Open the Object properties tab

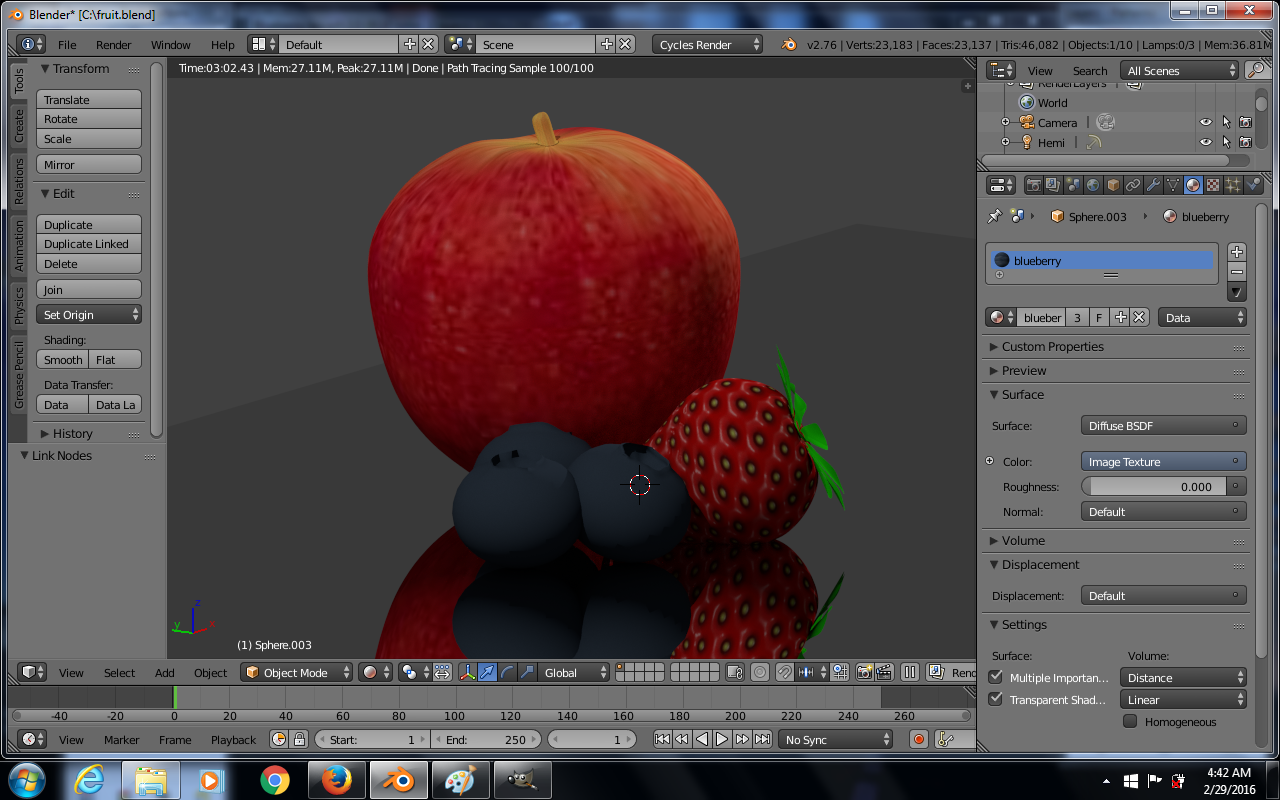1113,185
